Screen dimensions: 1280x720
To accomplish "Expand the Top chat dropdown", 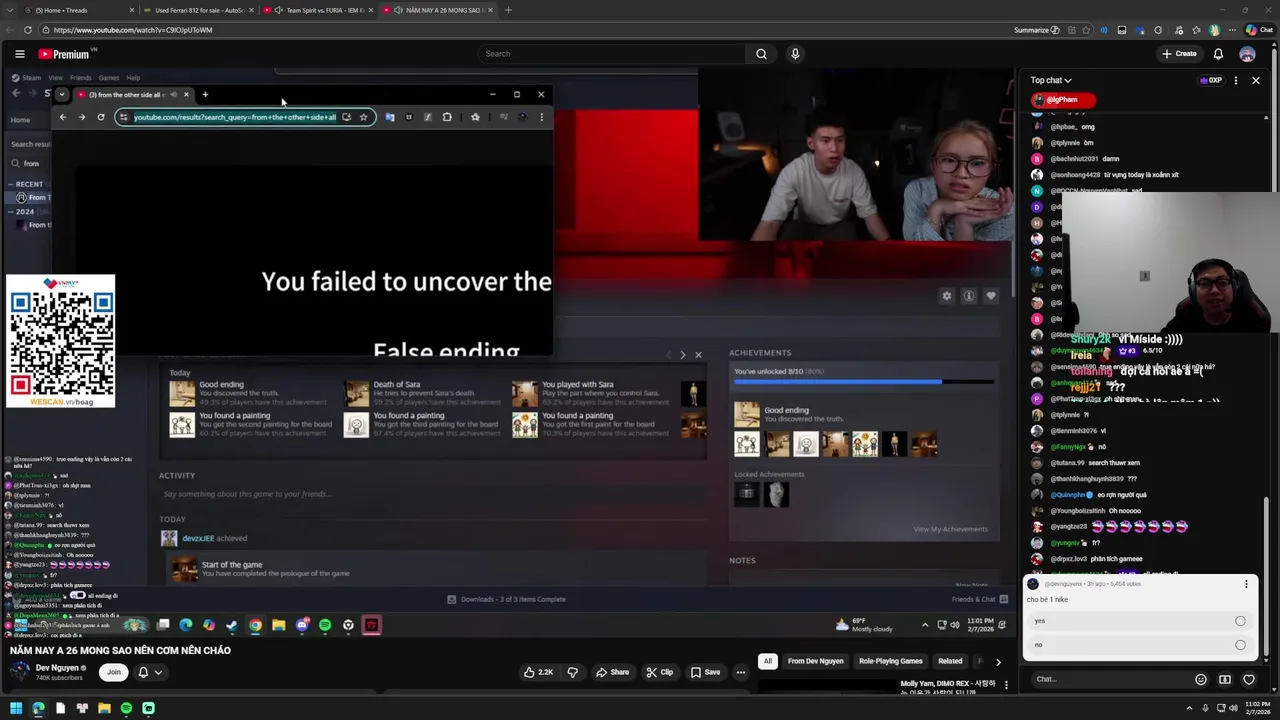I will click(1051, 80).
